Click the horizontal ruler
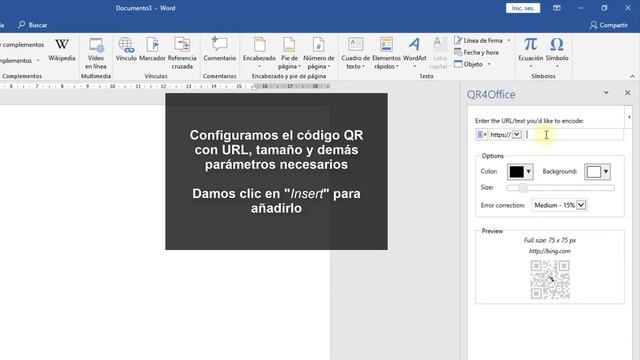Viewport: 640px width, 360px height. pyautogui.click(x=165, y=87)
